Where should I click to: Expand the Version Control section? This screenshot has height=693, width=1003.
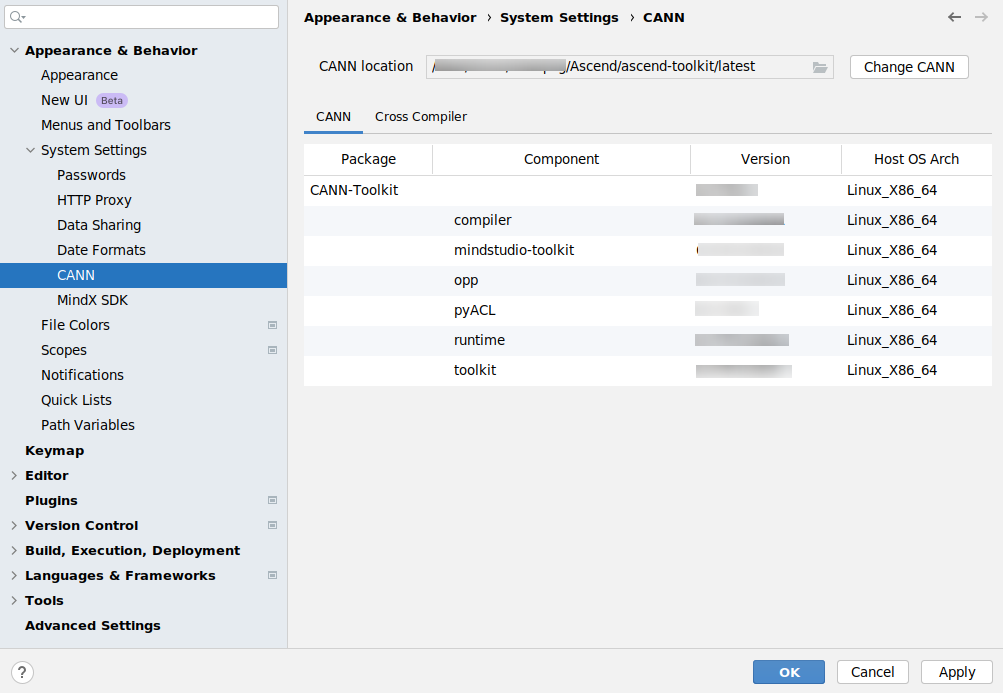[x=14, y=525]
